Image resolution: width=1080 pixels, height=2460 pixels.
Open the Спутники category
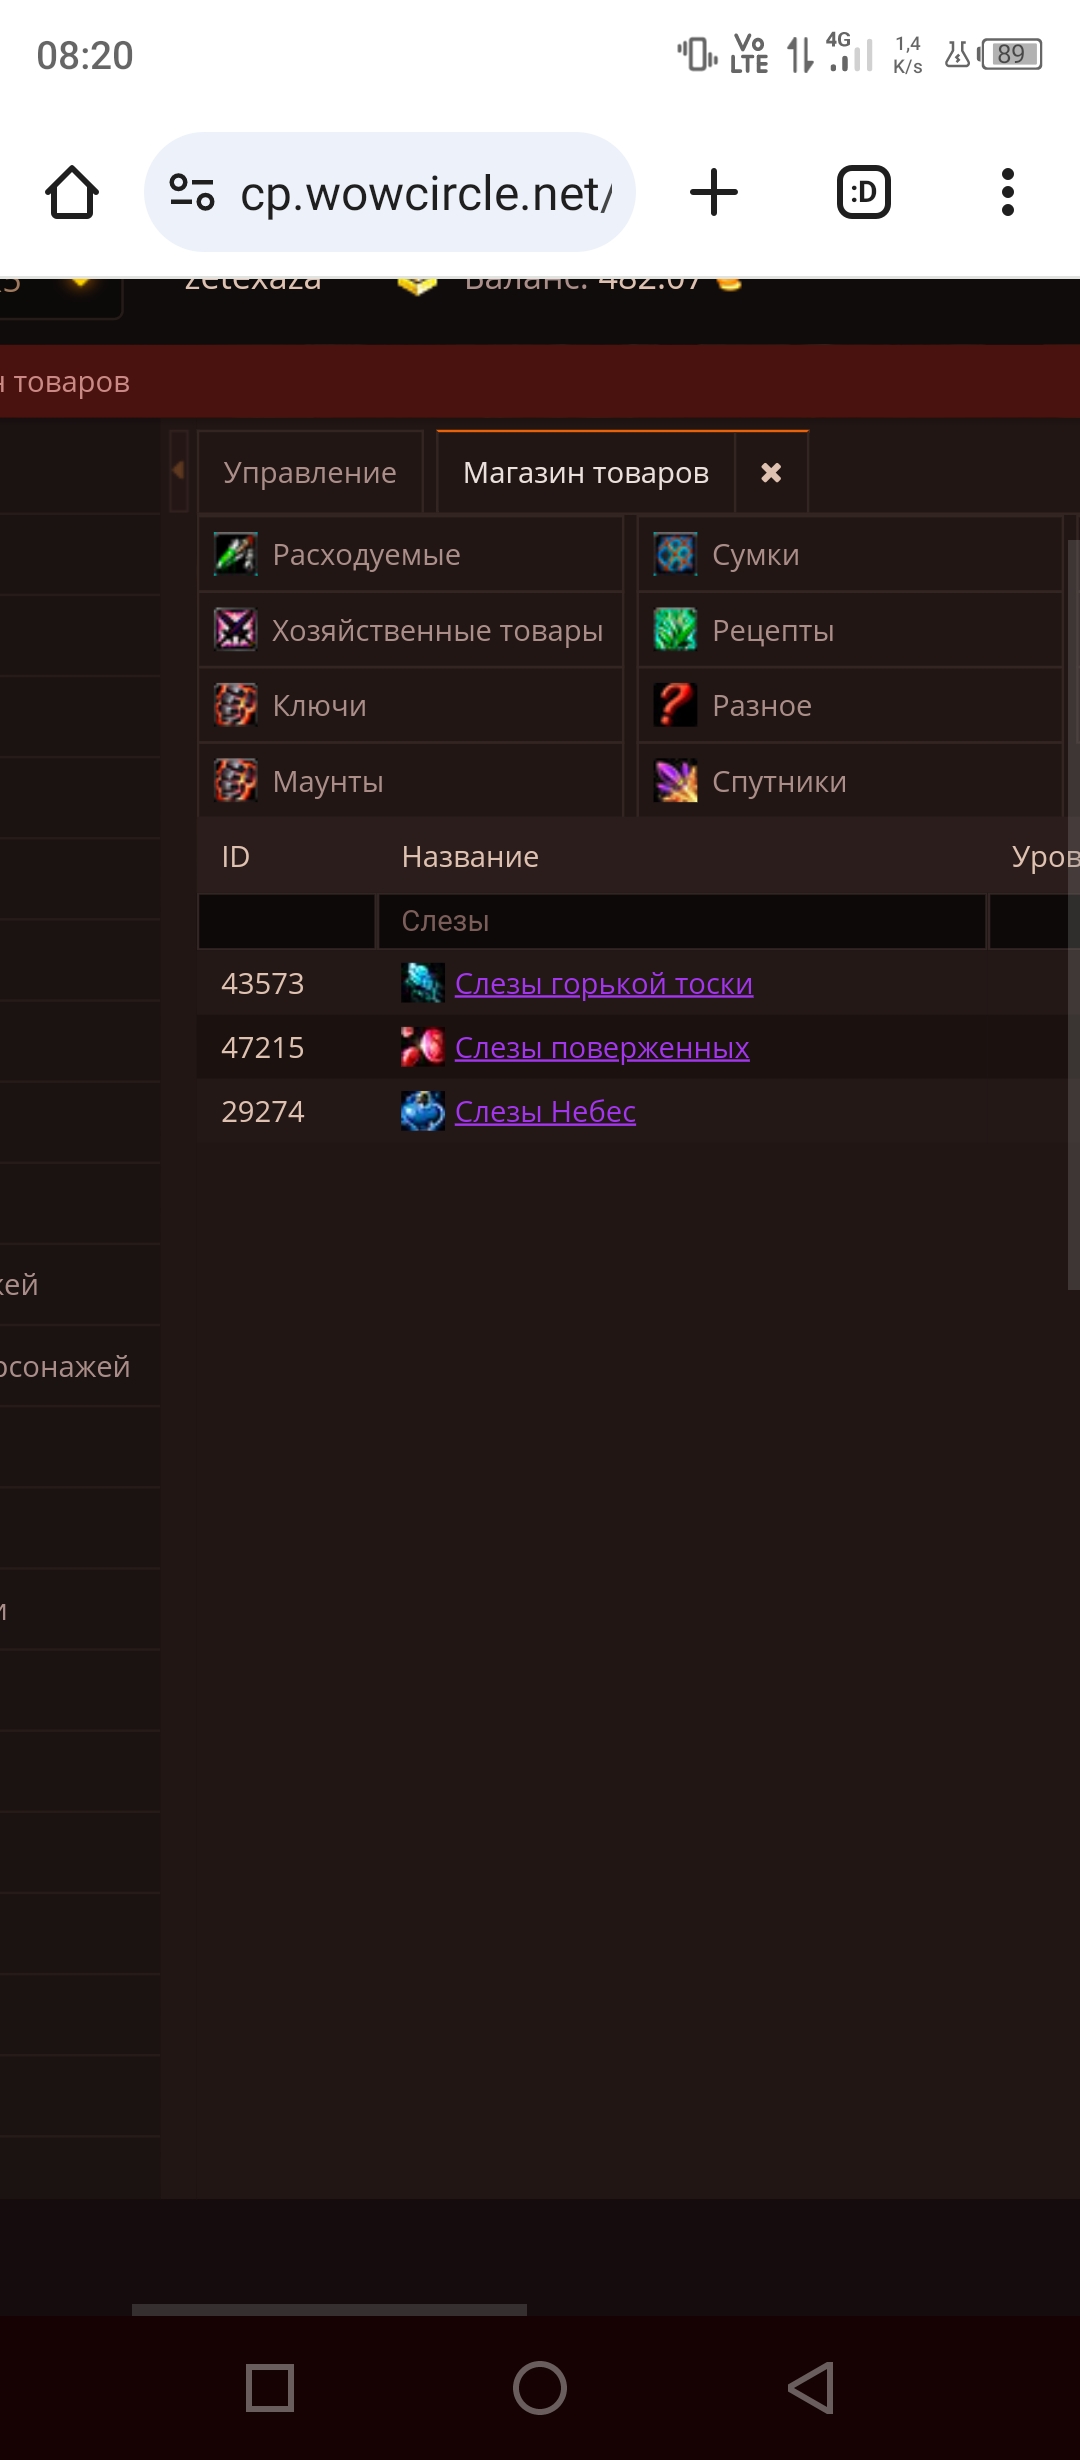779,782
